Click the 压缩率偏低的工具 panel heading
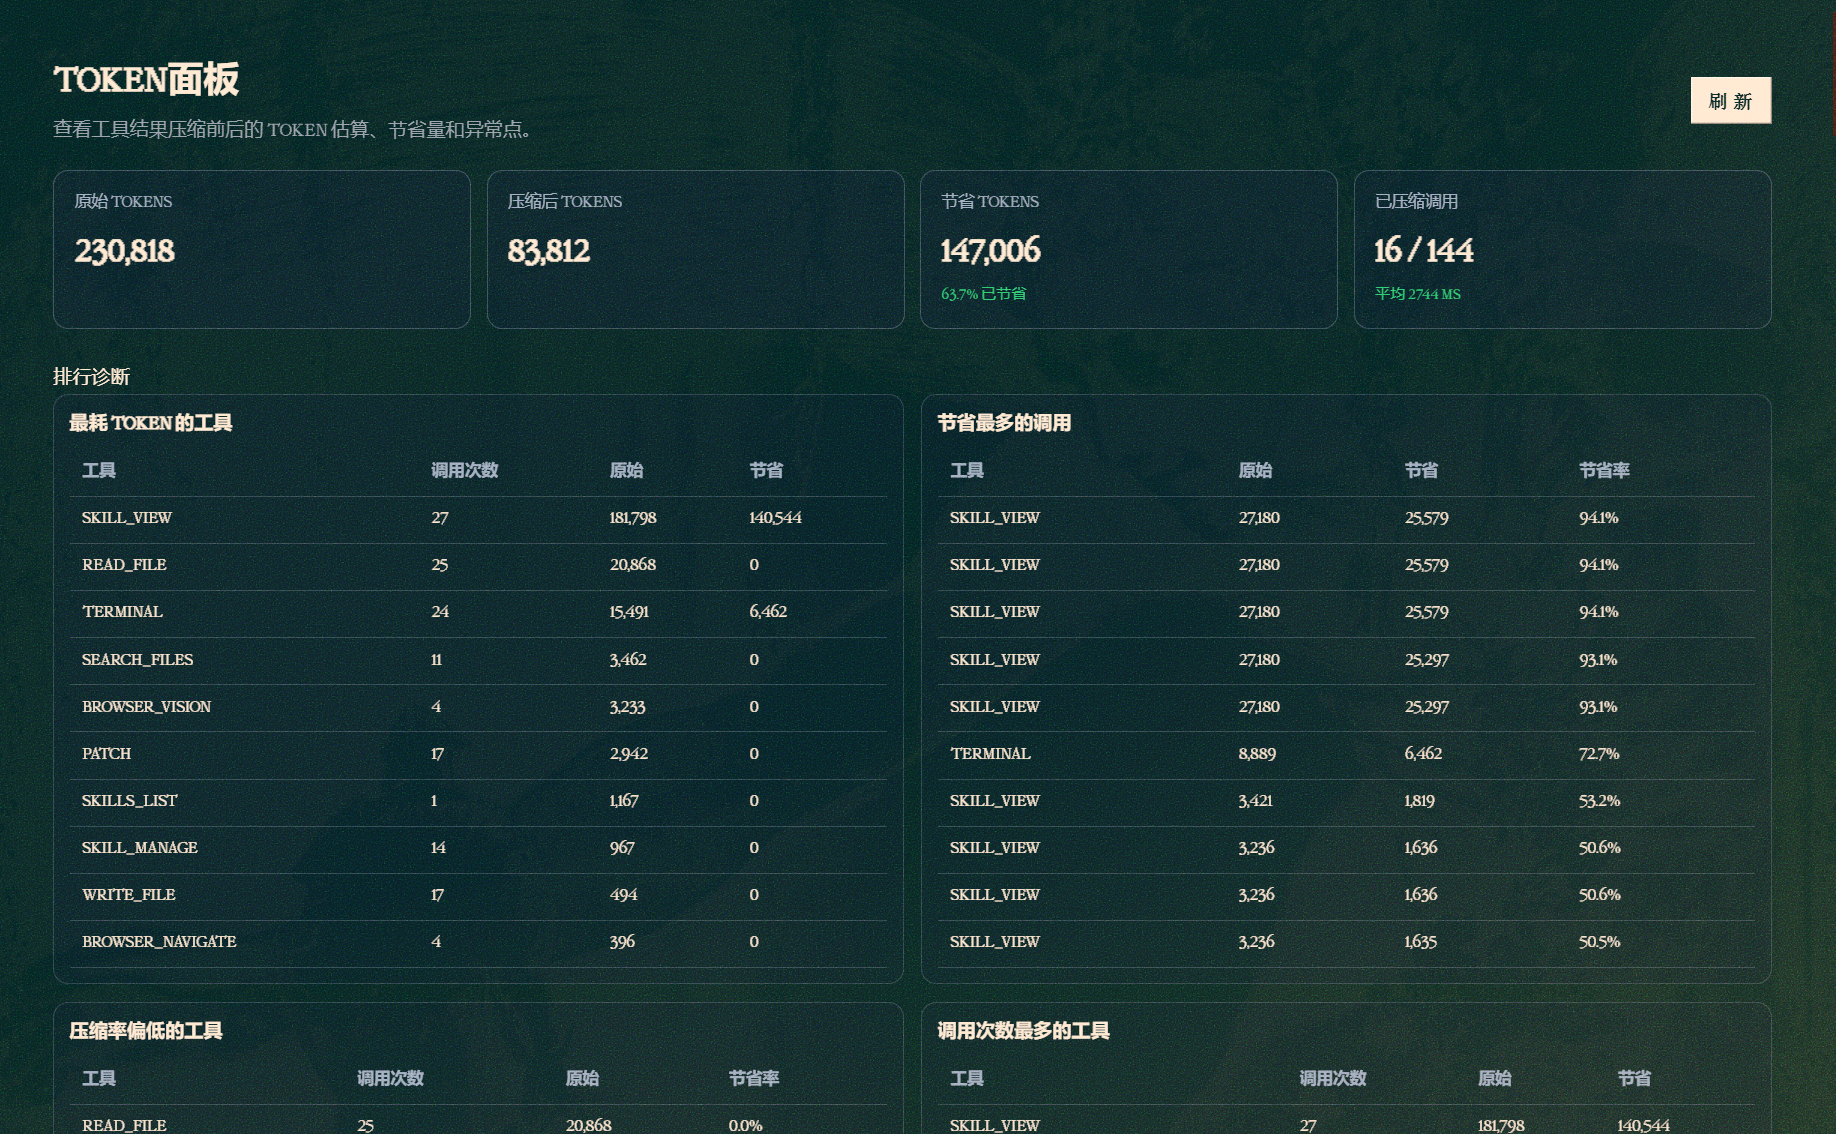The width and height of the screenshot is (1836, 1134). coord(146,1031)
